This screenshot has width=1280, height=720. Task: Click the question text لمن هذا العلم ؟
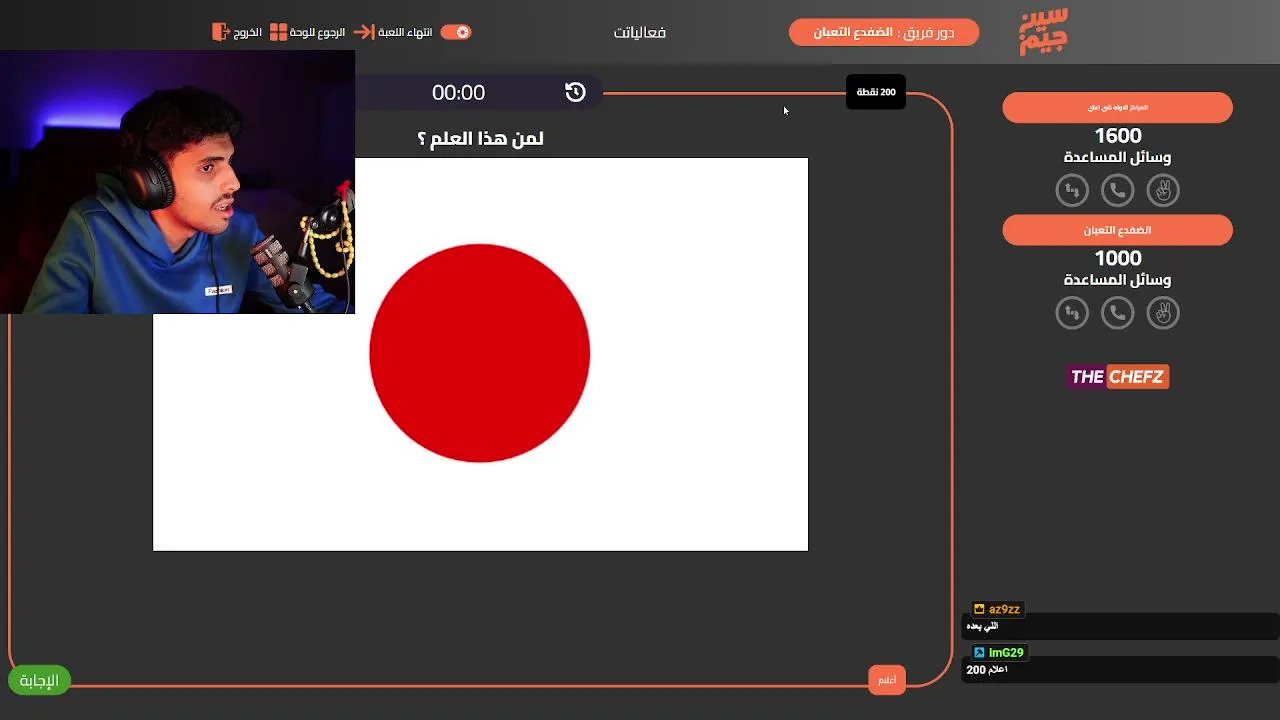[x=480, y=139]
